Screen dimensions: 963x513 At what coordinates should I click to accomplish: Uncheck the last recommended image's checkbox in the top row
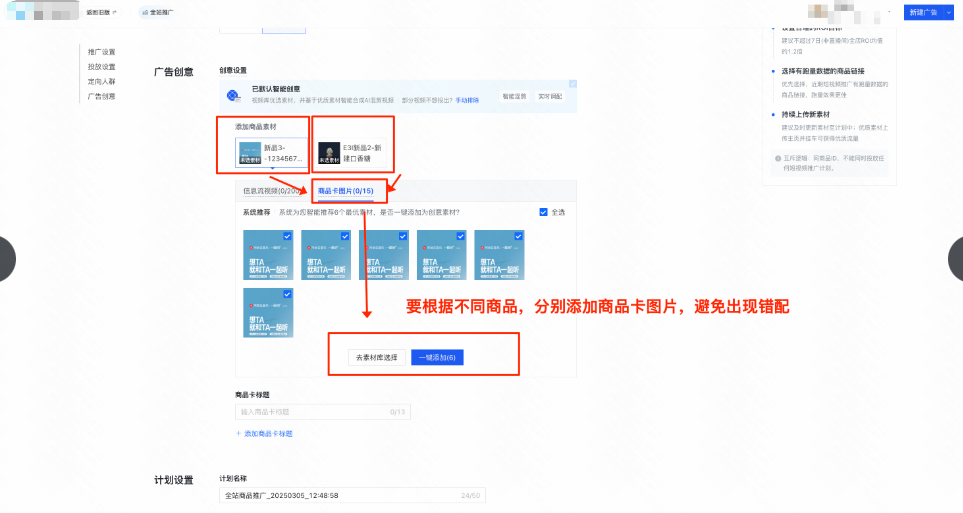tap(518, 236)
